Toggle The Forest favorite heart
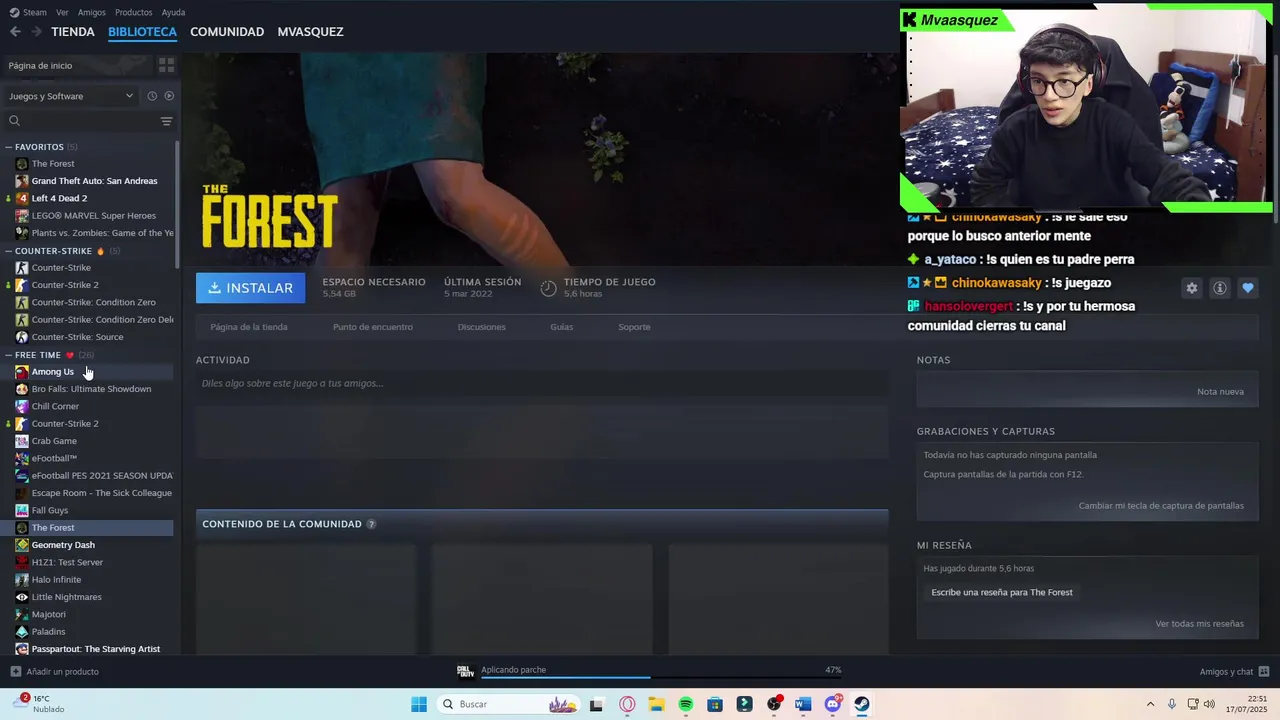The width and height of the screenshot is (1280, 720). point(1247,288)
